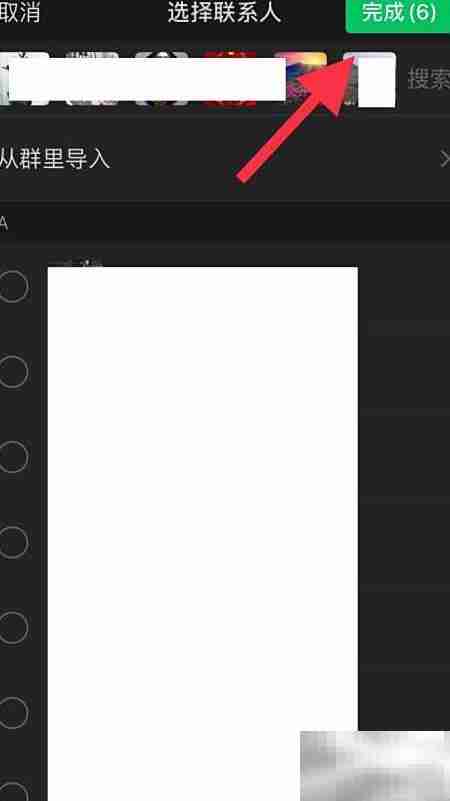Image resolution: width=450 pixels, height=801 pixels.
Task: Tap the second selected contact avatar
Action: pyautogui.click(x=92, y=79)
